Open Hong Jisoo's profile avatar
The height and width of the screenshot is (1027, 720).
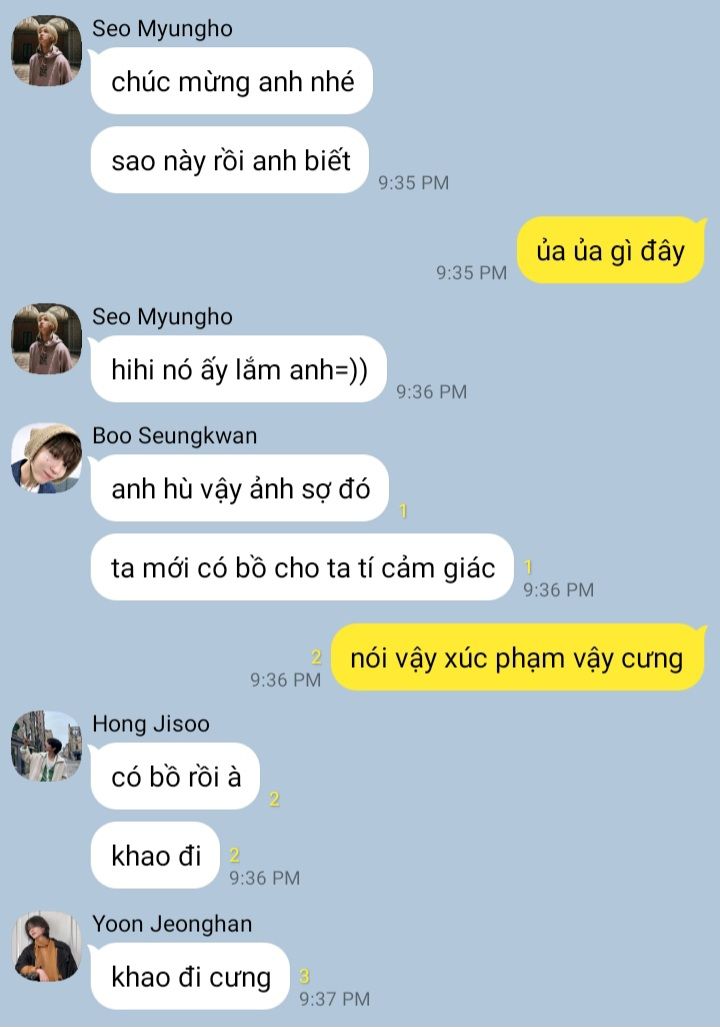[47, 746]
